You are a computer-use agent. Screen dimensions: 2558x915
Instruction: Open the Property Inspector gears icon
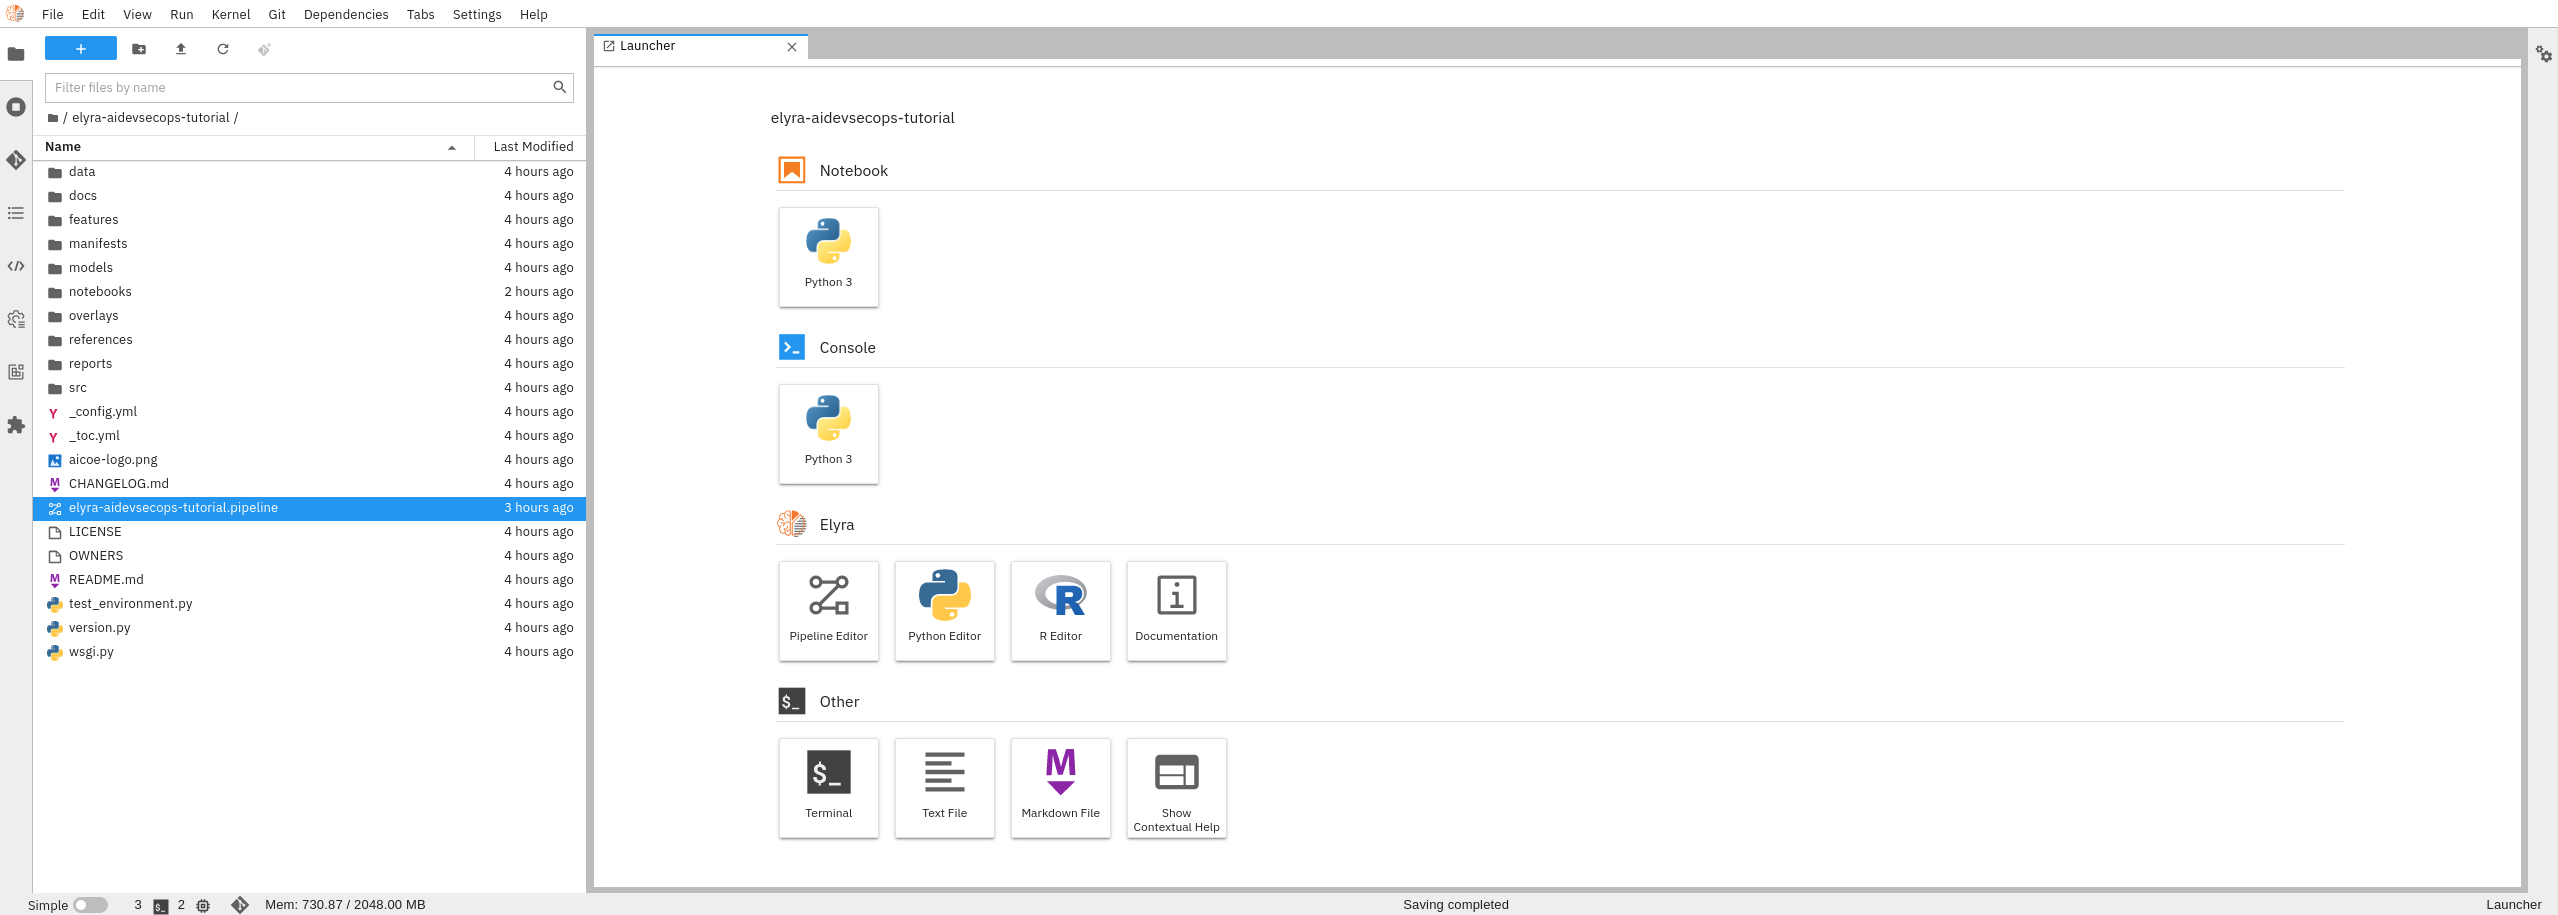[x=2544, y=54]
